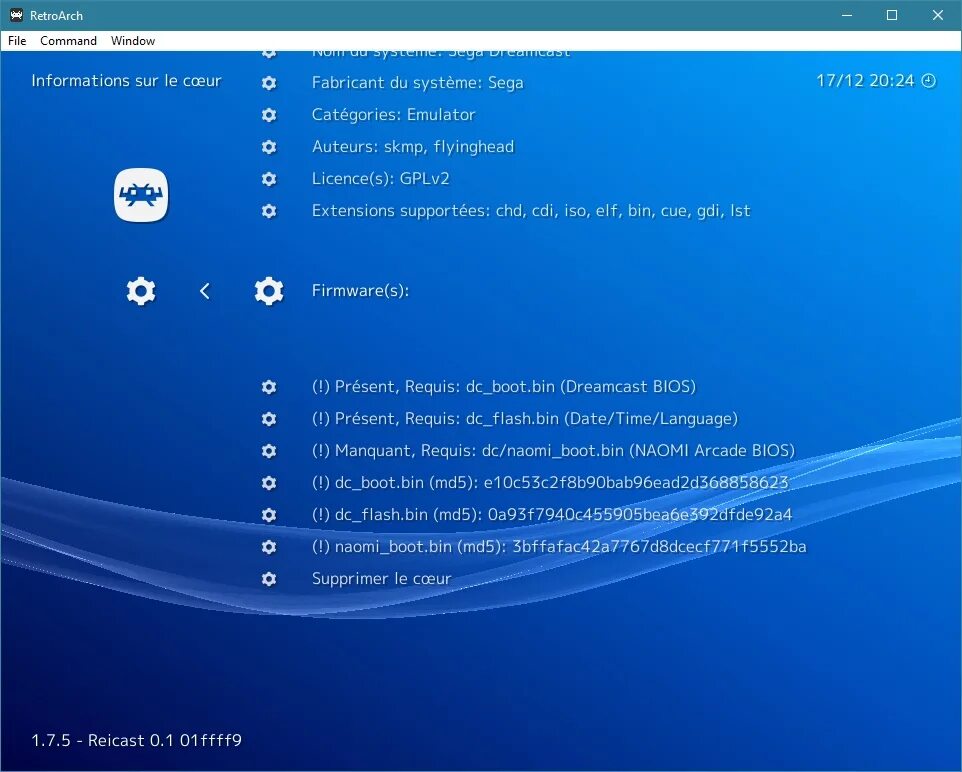962x772 pixels.
Task: Click the RetroArch title bar app icon
Action: point(17,15)
